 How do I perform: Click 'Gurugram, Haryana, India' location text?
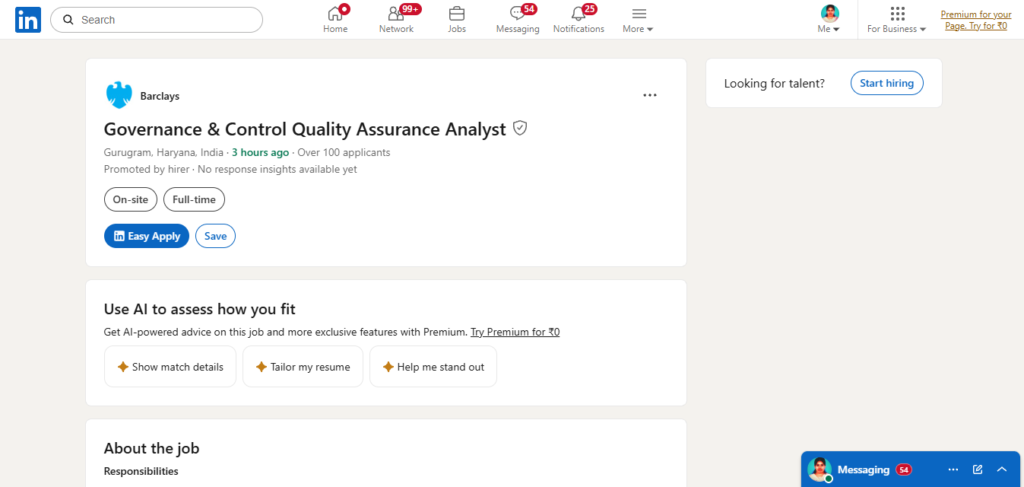(163, 153)
